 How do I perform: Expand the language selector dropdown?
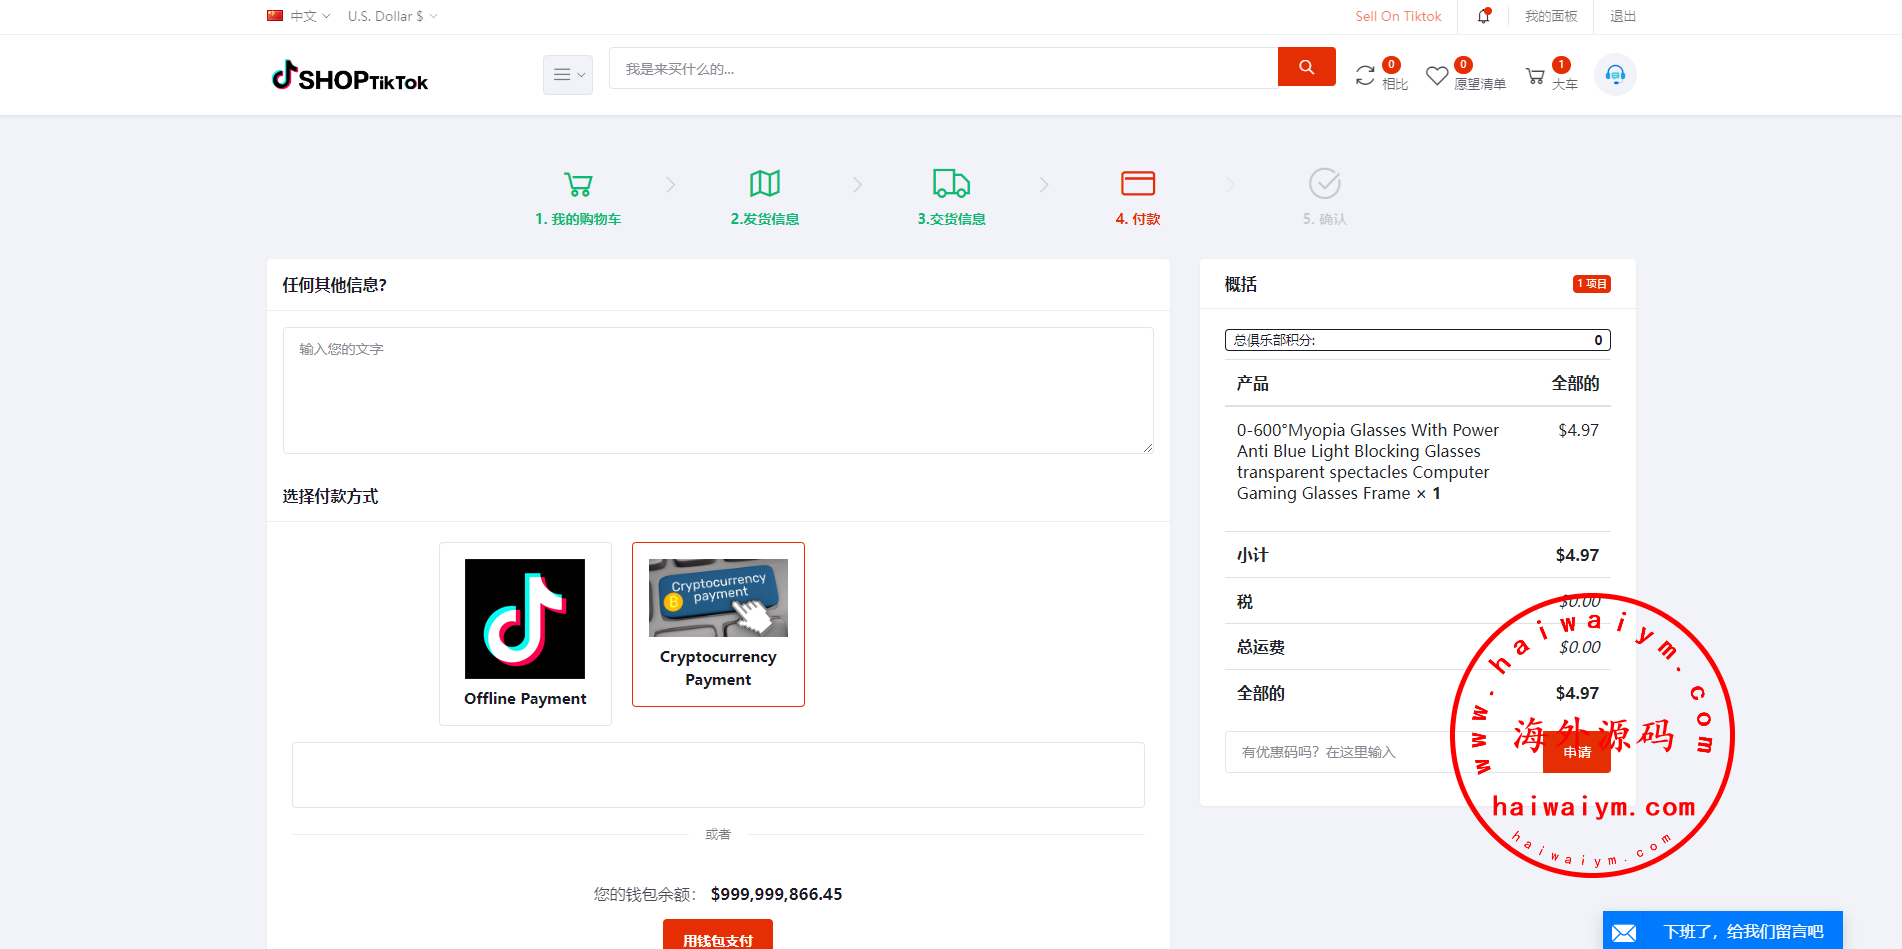(299, 16)
